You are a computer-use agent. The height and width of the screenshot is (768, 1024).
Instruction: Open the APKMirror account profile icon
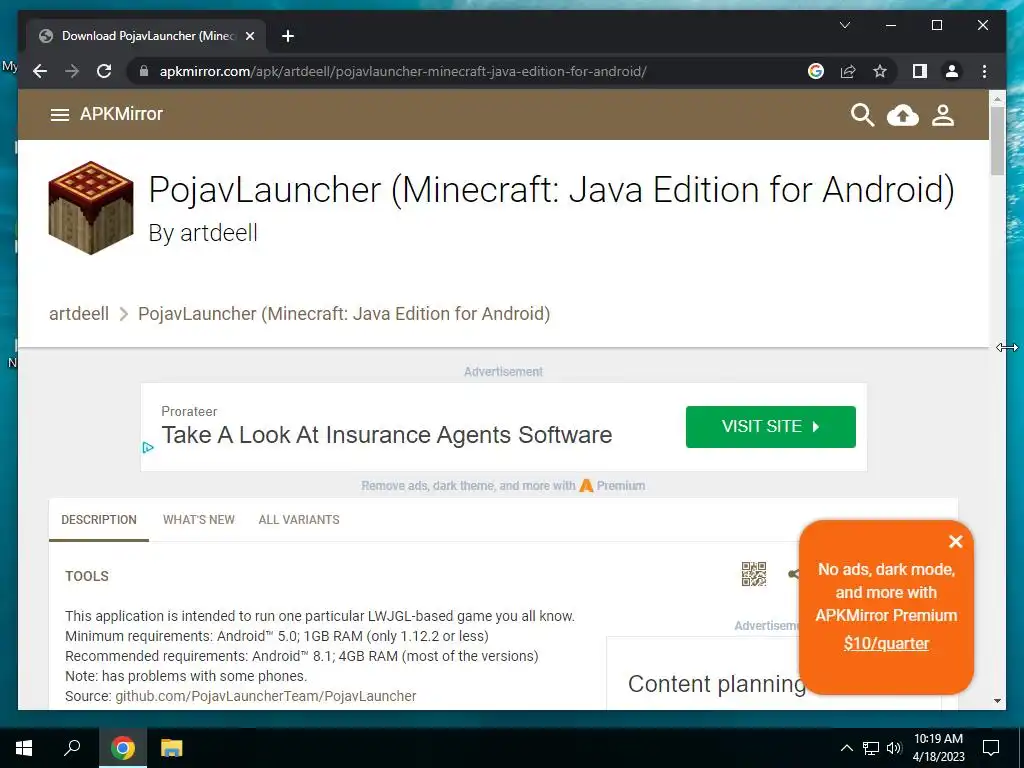tap(942, 115)
